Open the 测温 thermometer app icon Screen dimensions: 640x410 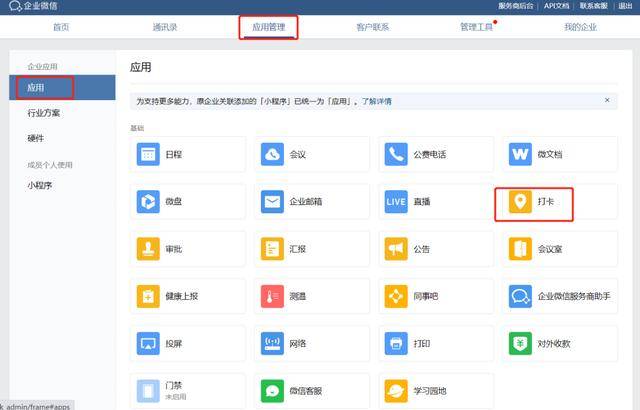[272, 296]
